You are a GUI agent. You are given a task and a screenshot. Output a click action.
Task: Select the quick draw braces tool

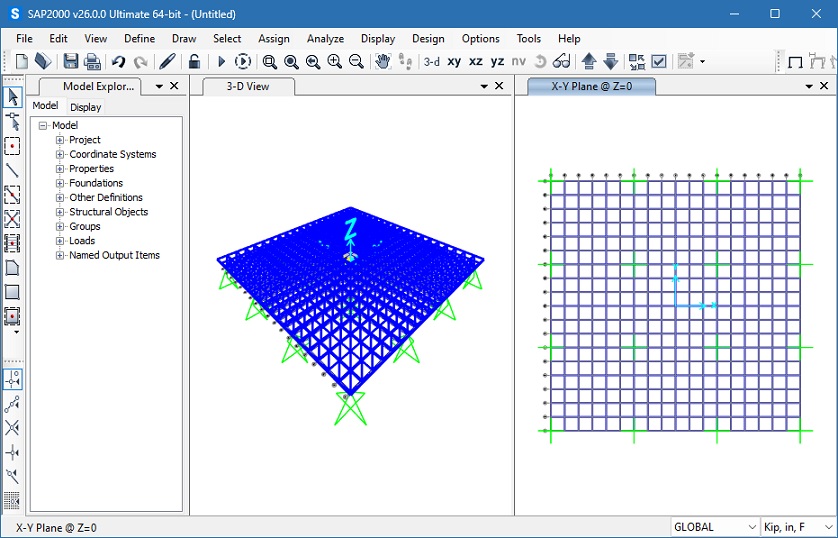coord(12,219)
